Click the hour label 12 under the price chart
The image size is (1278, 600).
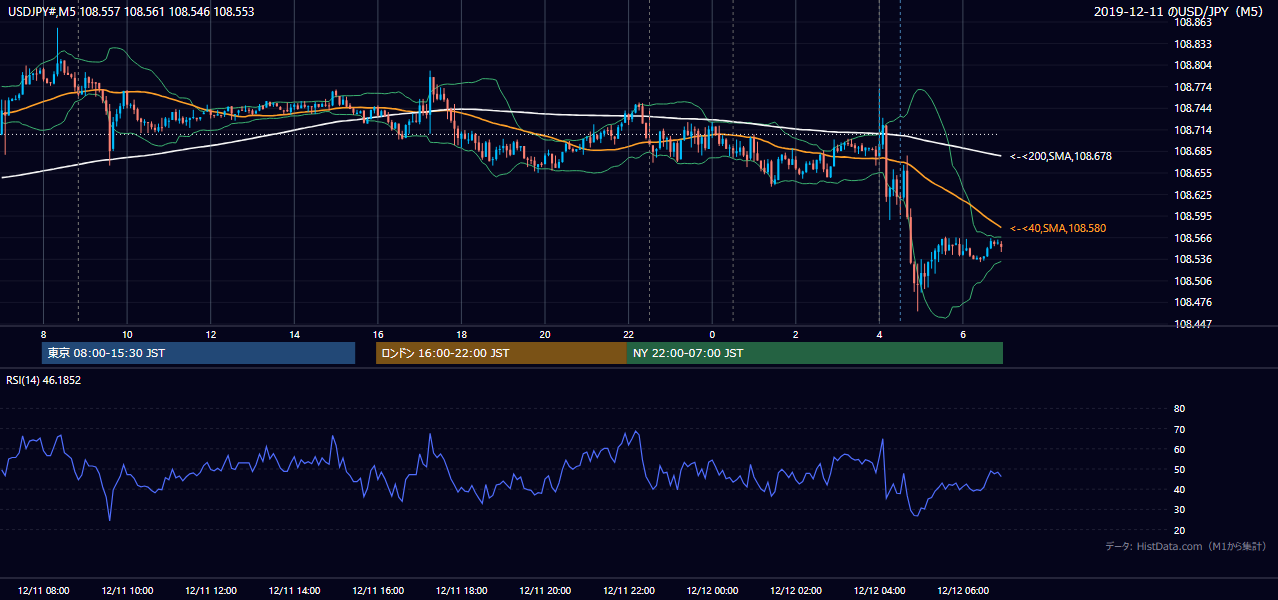[x=210, y=334]
